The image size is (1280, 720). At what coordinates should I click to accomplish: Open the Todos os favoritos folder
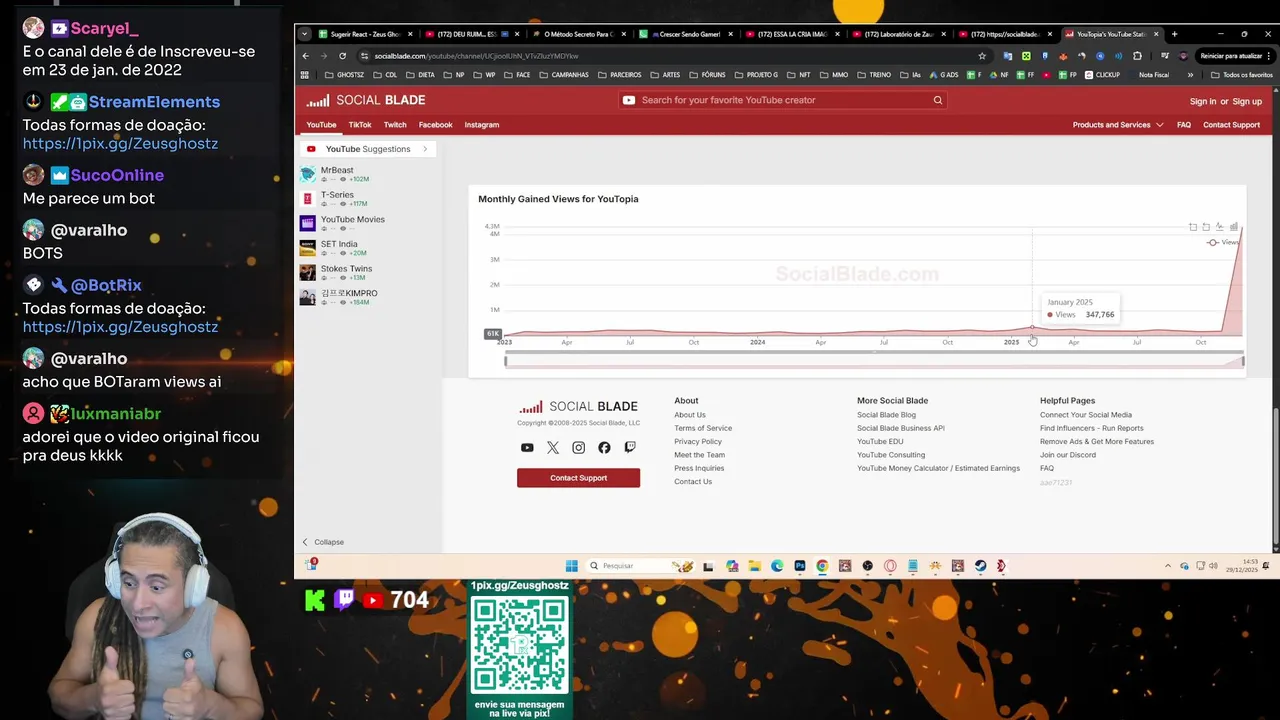pyautogui.click(x=1241, y=75)
